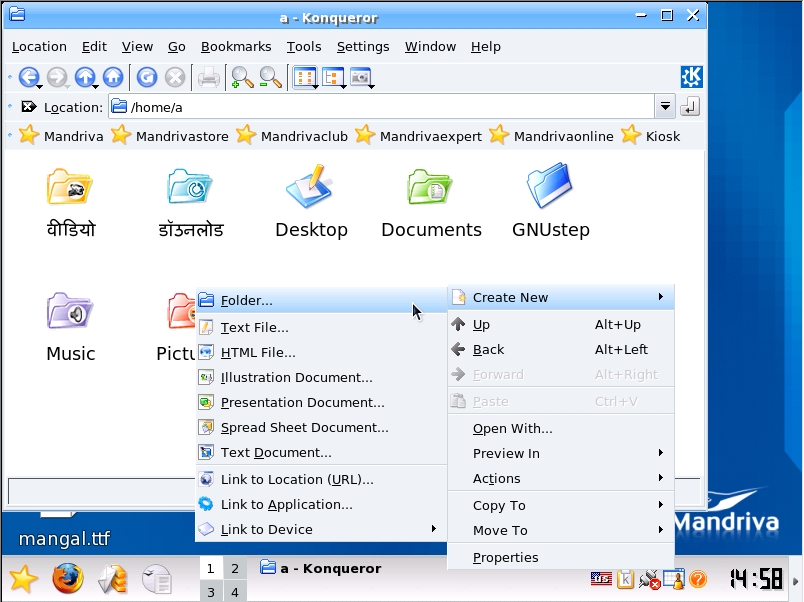804x602 pixels.
Task: Click the Up arrow toolbar icon
Action: (x=85, y=77)
